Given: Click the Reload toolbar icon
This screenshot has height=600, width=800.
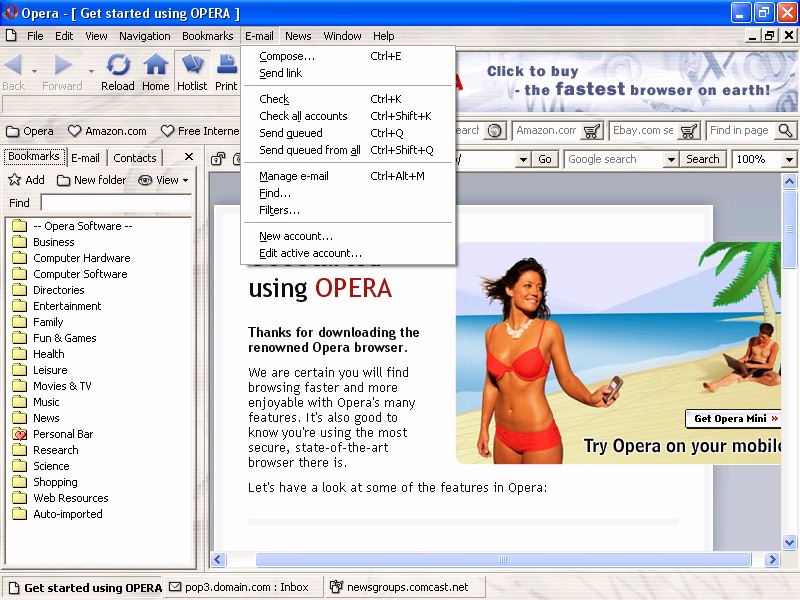Looking at the screenshot, I should click(x=117, y=67).
